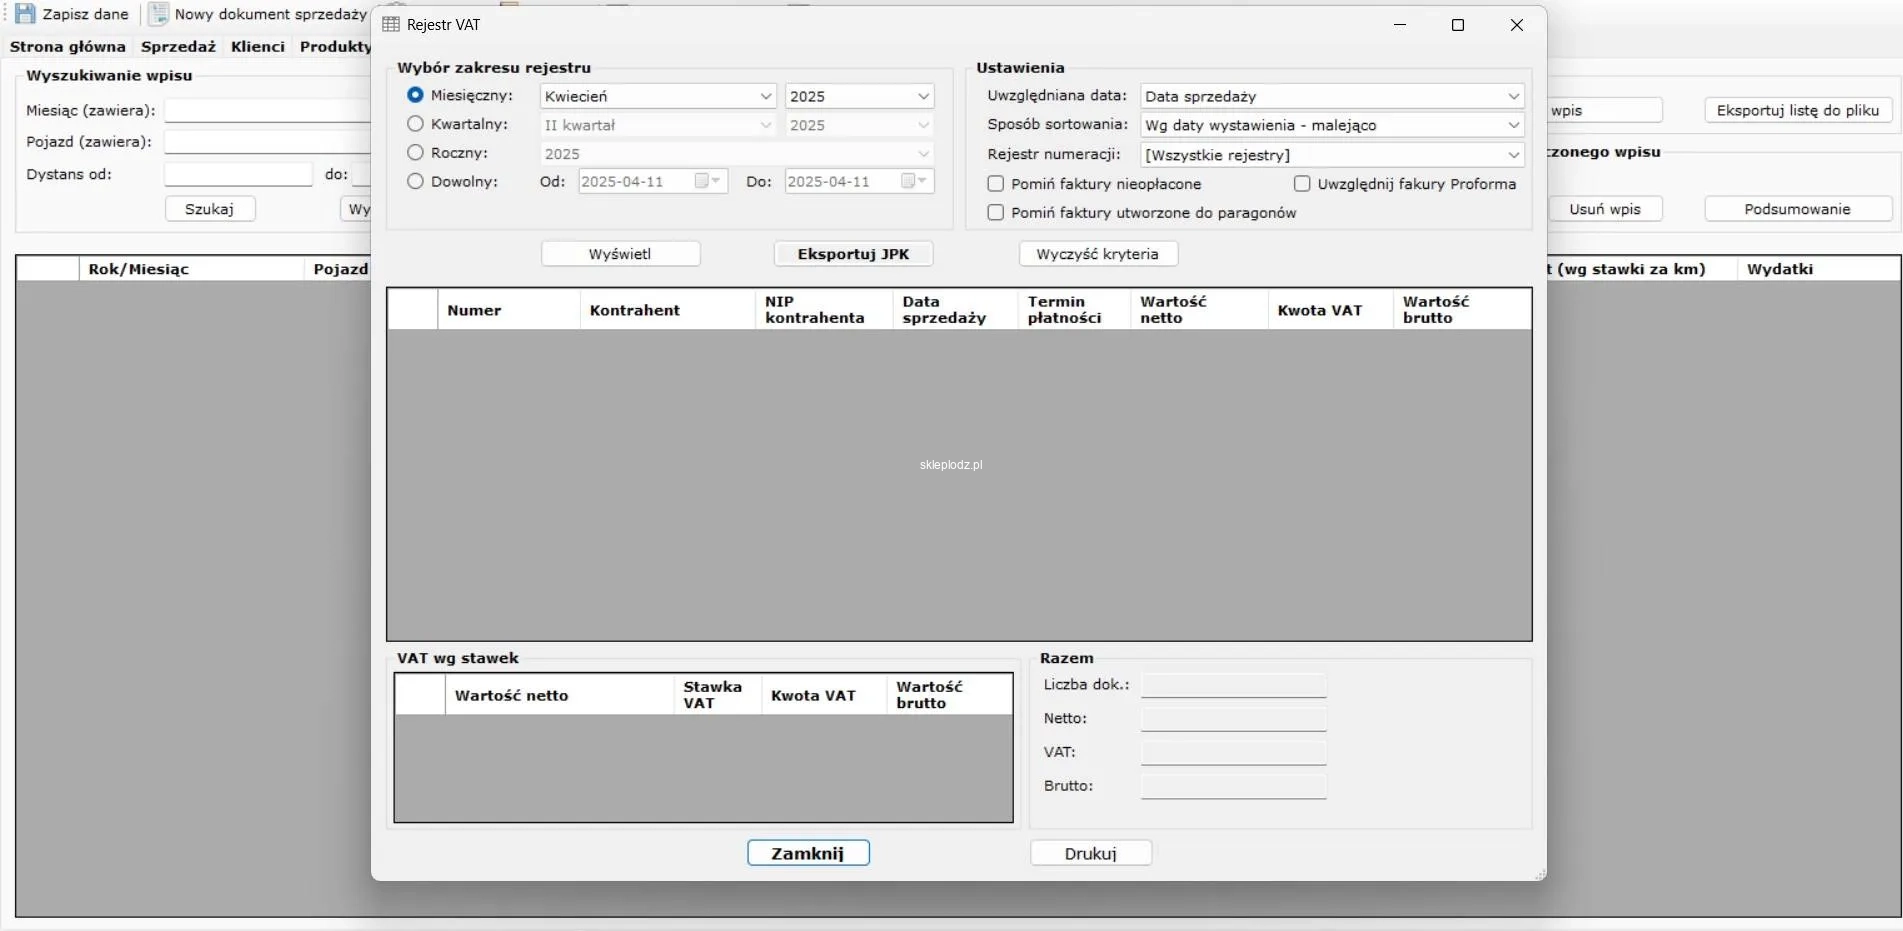Screen dimensions: 1903x931
Task: Enable Pomiń faktury nieopłacone checkbox
Action: [996, 184]
